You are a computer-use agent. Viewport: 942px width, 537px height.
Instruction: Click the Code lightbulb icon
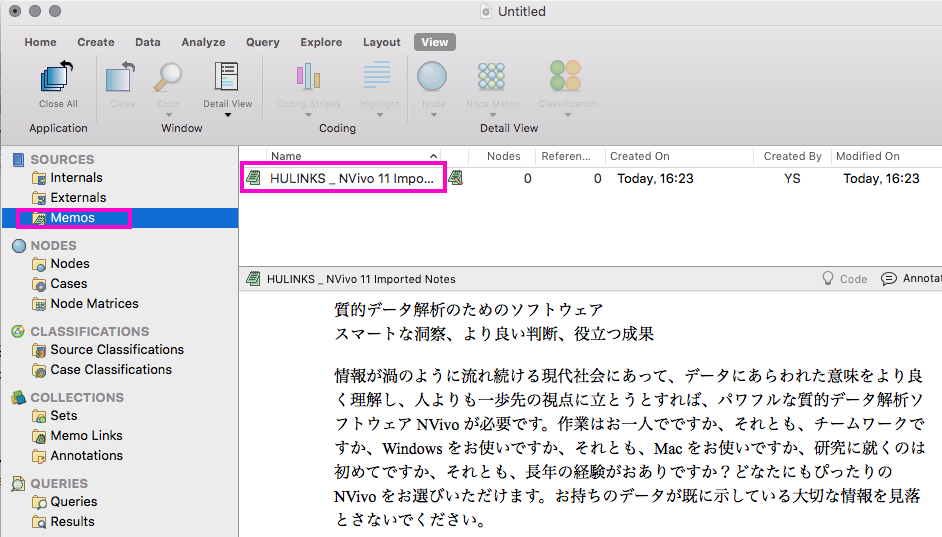tap(828, 278)
